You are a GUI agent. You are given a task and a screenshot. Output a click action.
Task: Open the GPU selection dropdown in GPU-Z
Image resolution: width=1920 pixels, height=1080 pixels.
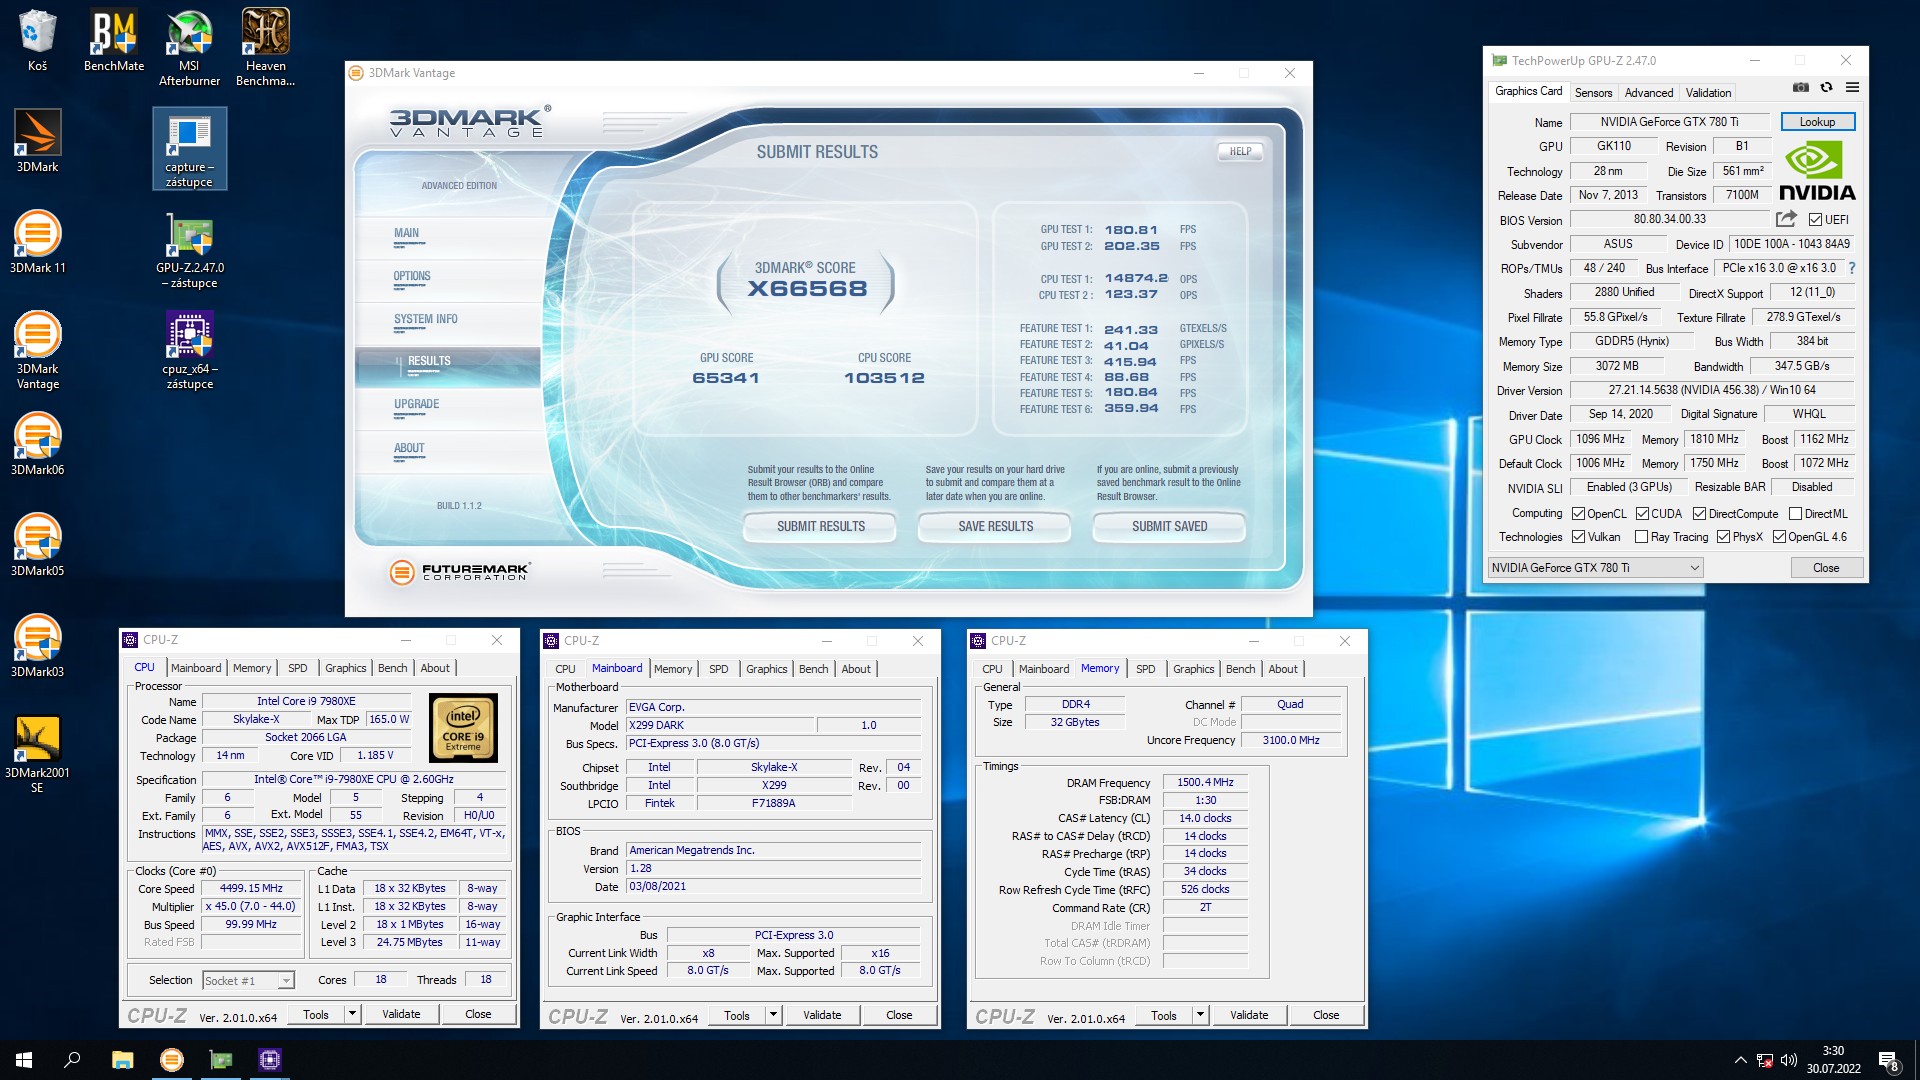[x=1595, y=568]
